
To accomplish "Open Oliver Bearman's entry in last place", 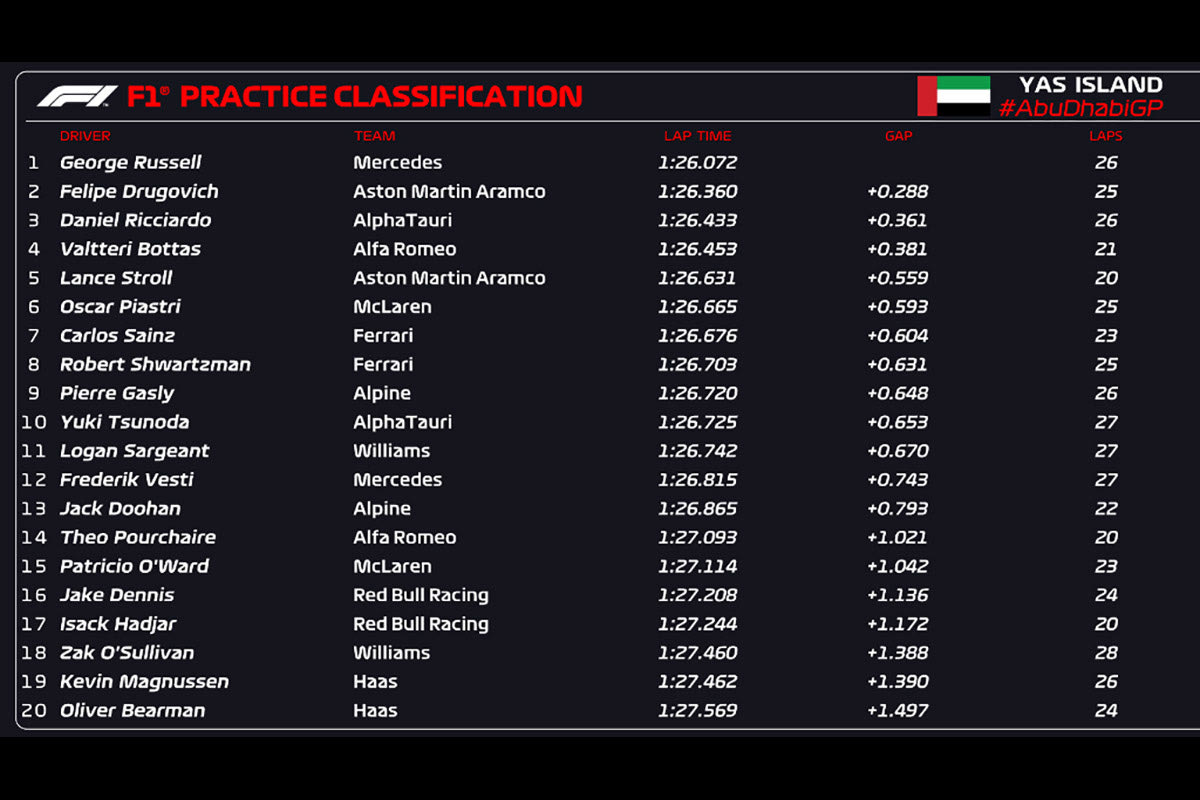I will [x=132, y=711].
